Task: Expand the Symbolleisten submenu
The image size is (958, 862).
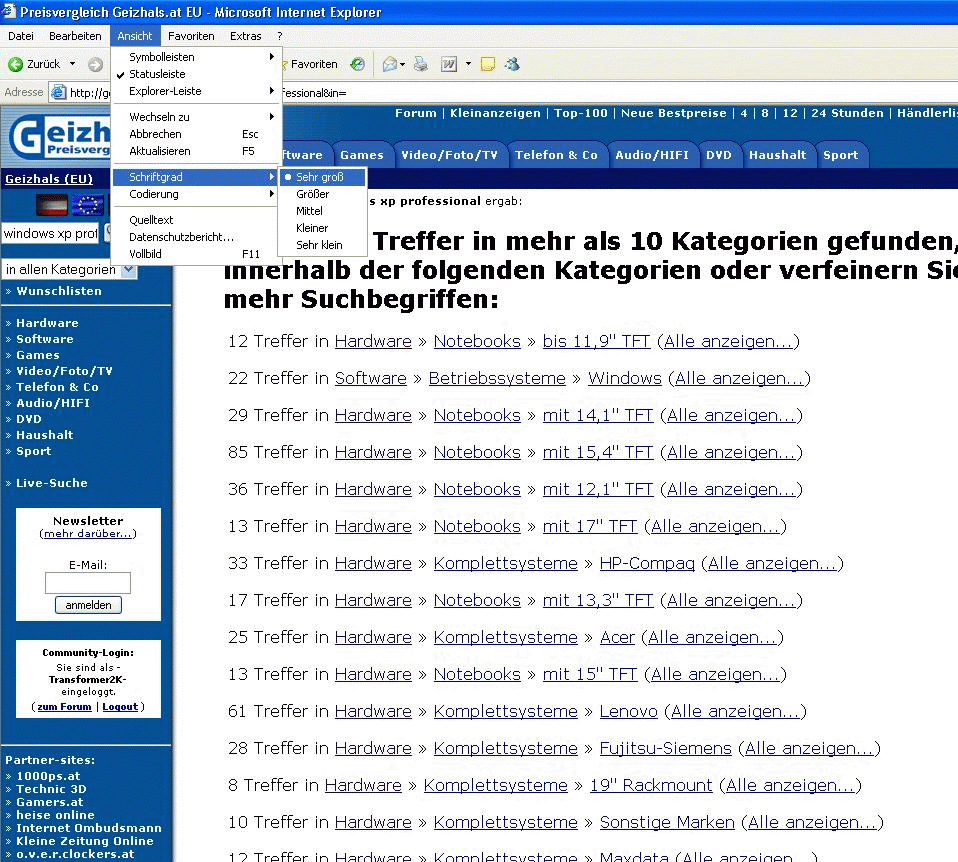Action: [197, 57]
